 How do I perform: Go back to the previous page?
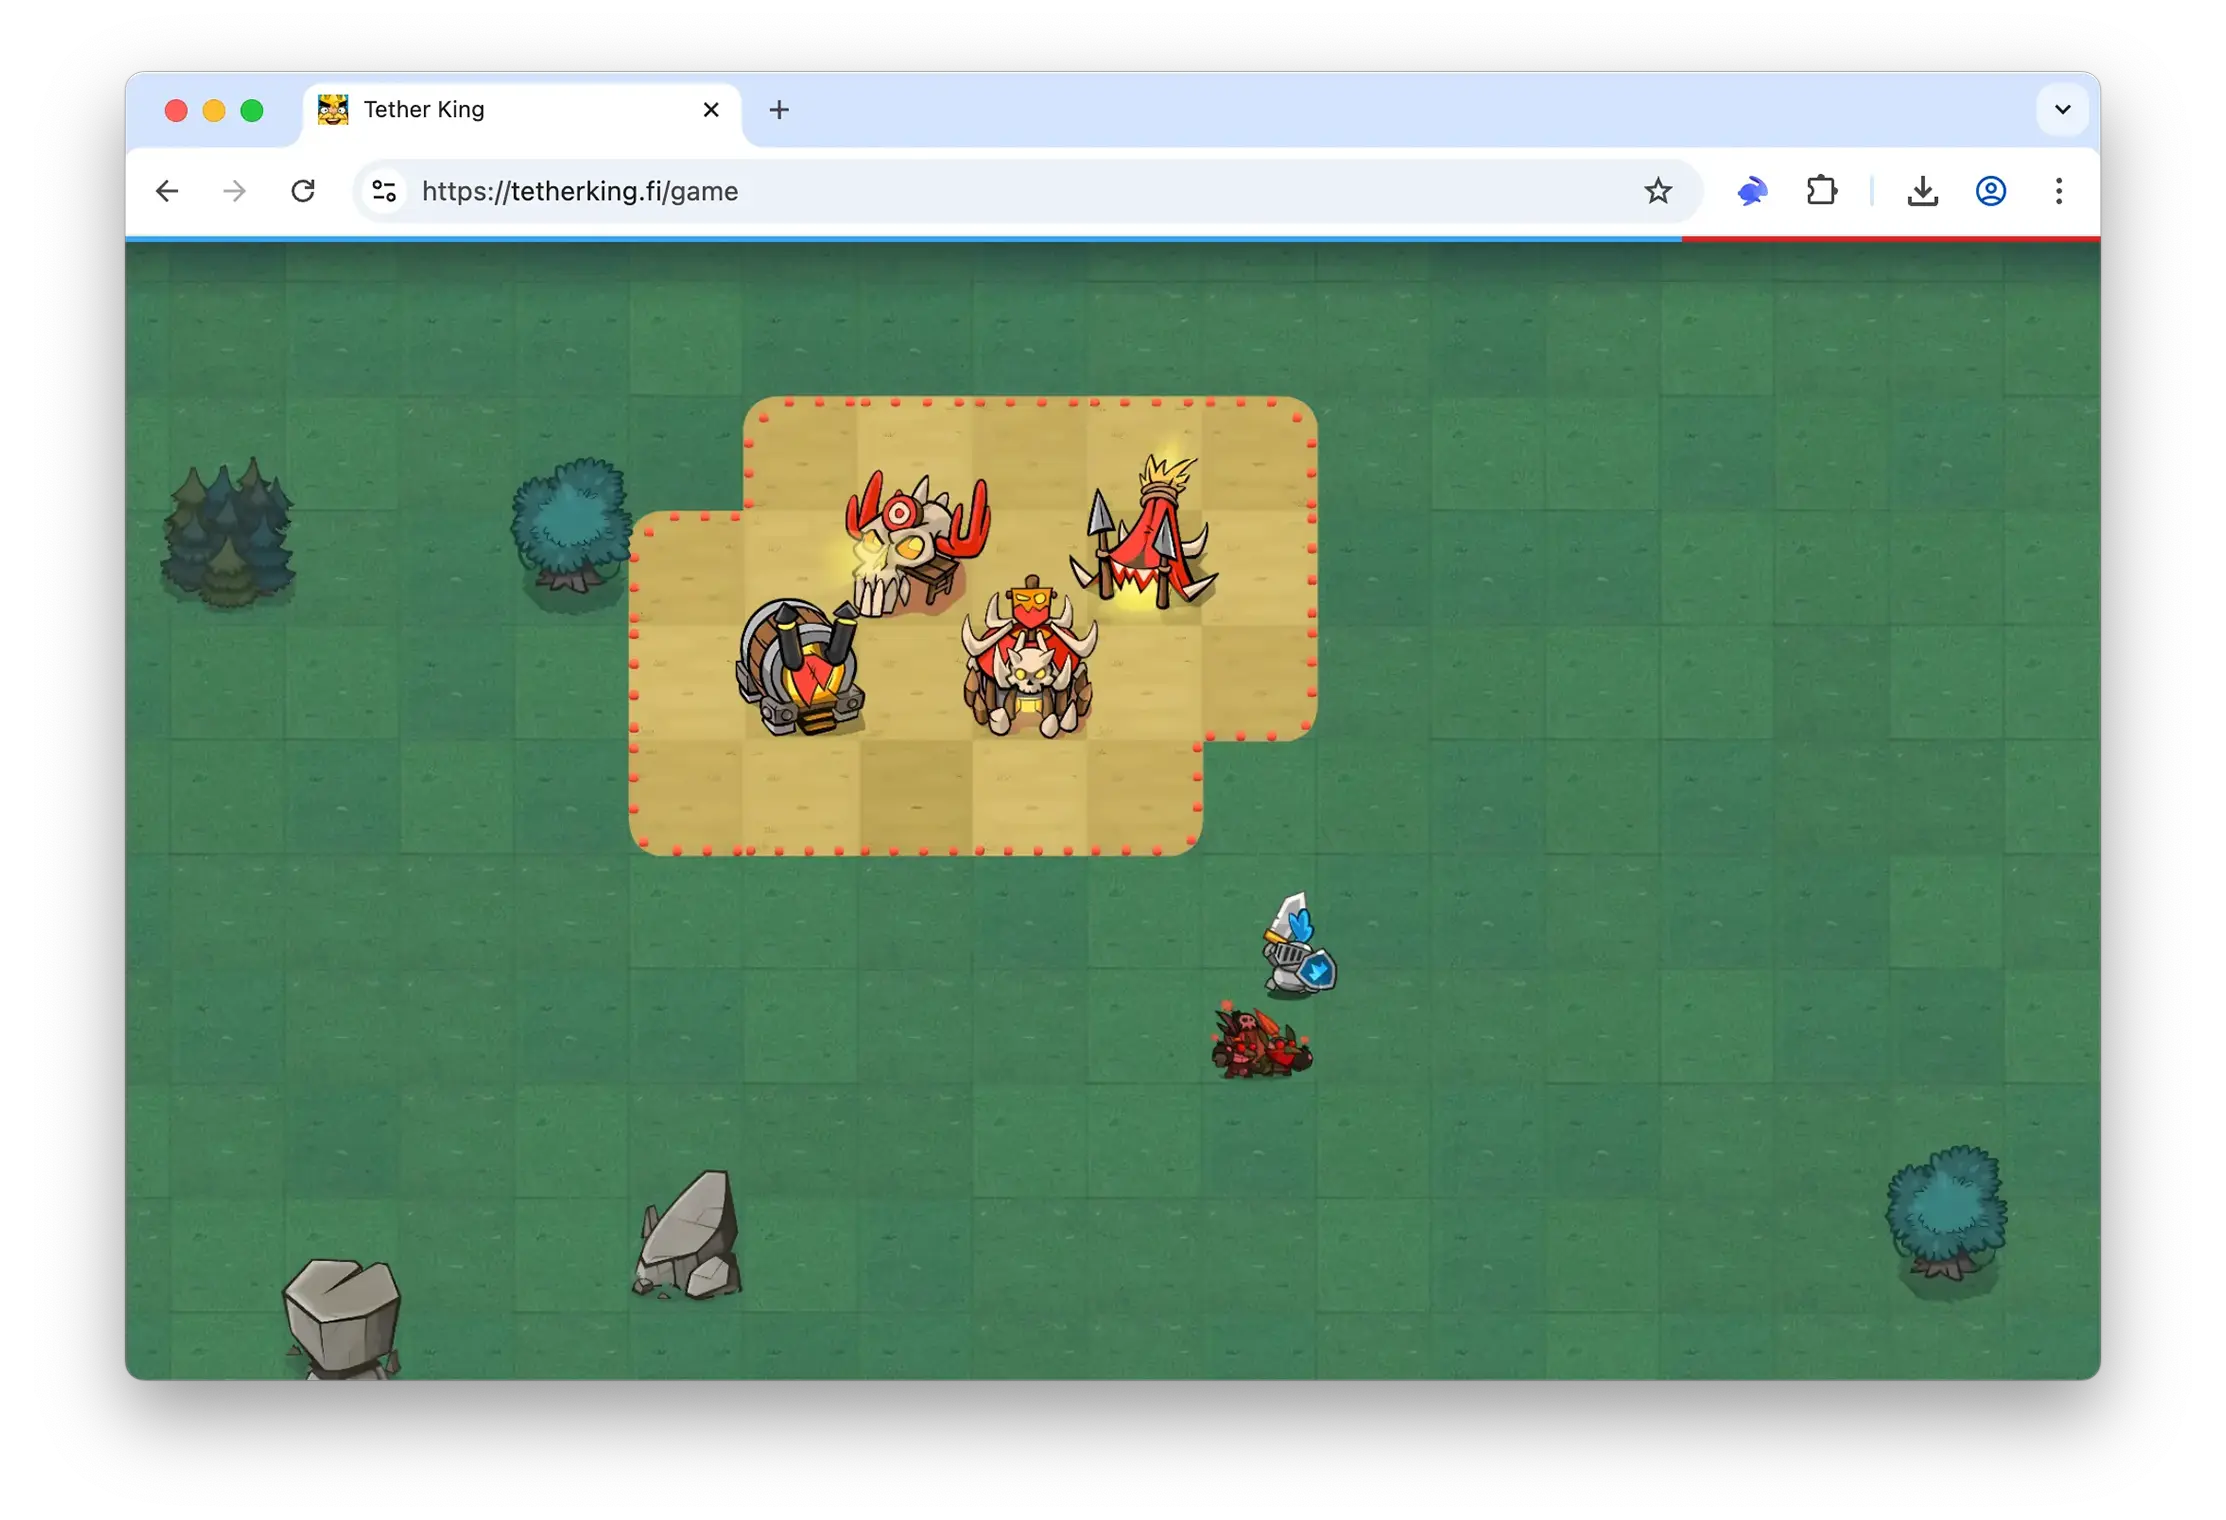(167, 191)
